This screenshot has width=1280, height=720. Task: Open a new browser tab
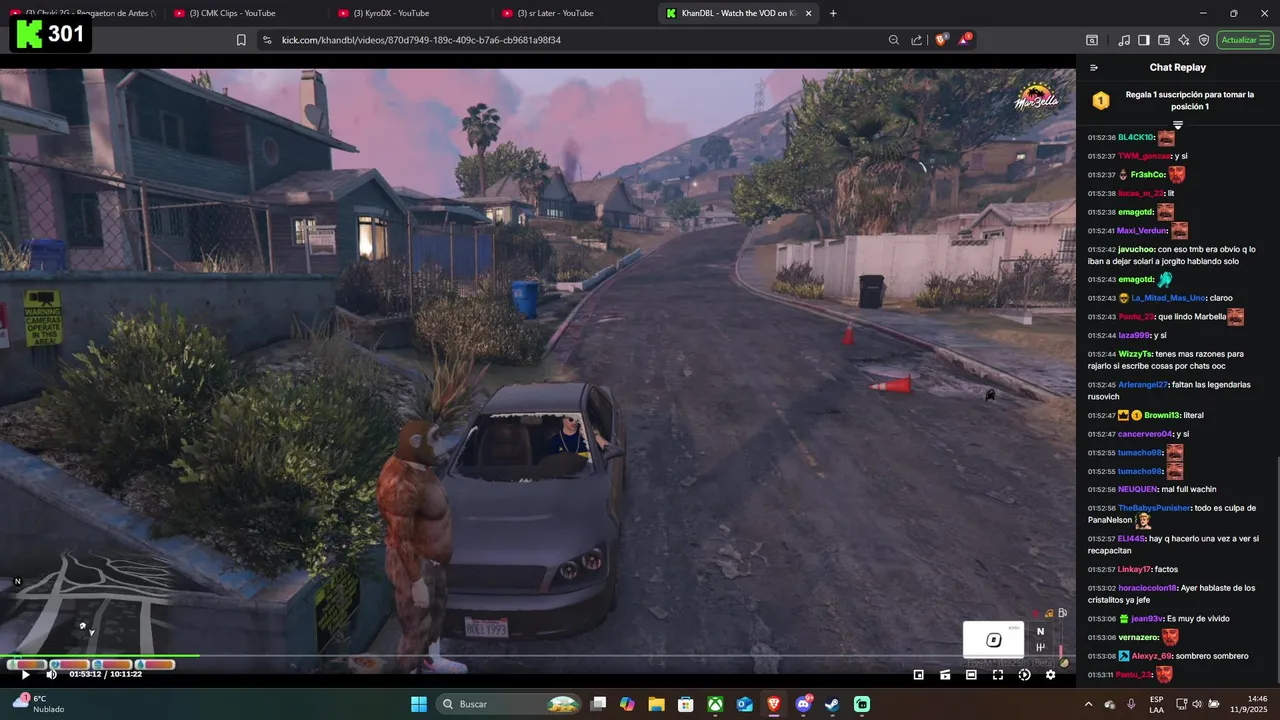coord(833,13)
